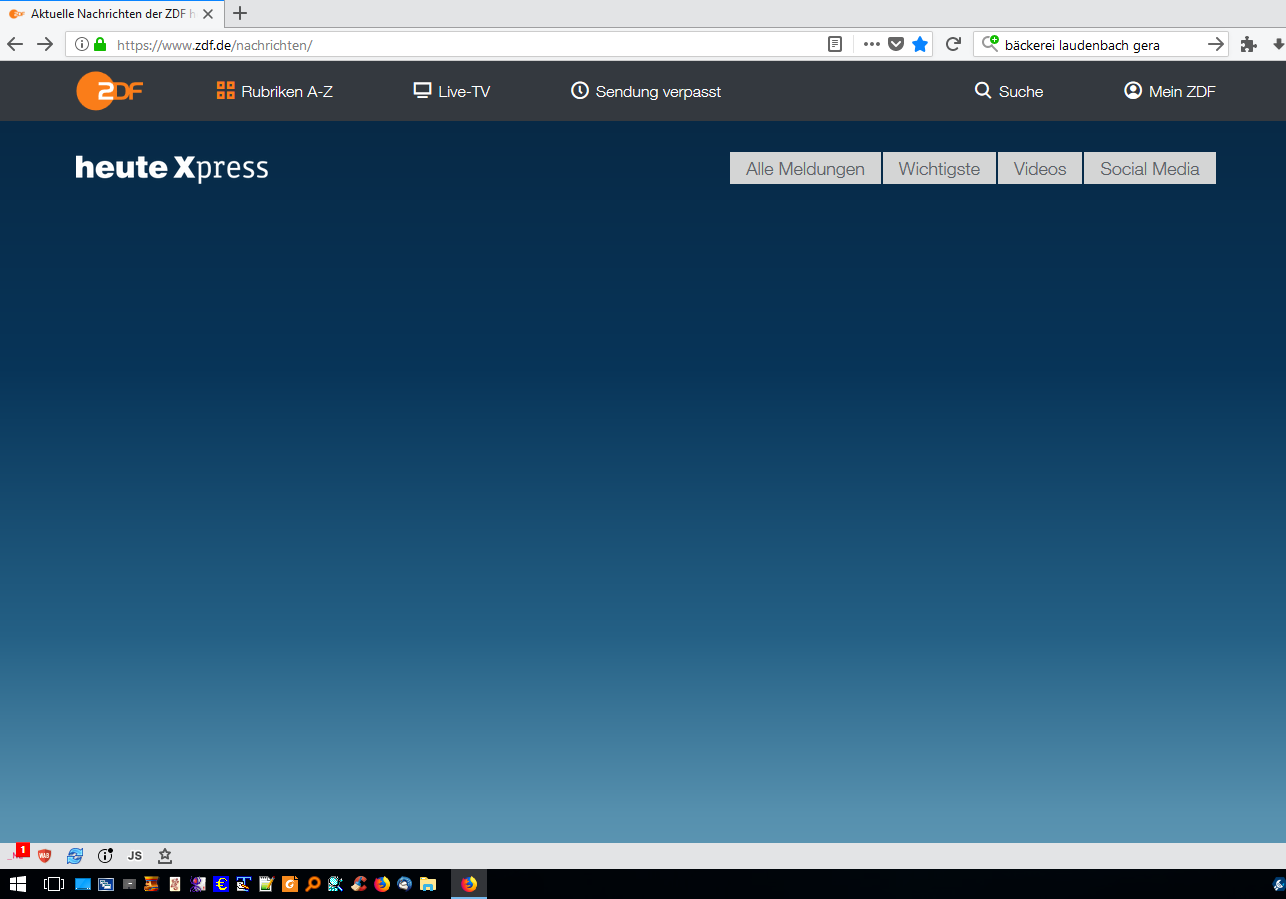1286x899 pixels.
Task: Open the Windows Start menu
Action: [17, 884]
